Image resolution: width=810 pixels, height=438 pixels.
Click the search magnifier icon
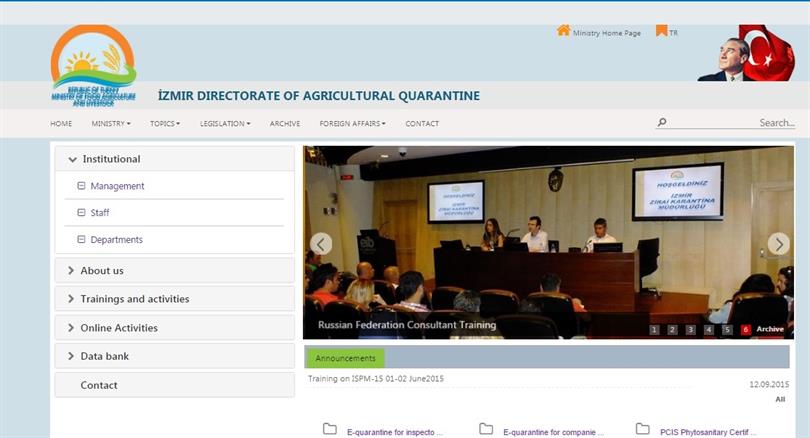661,123
